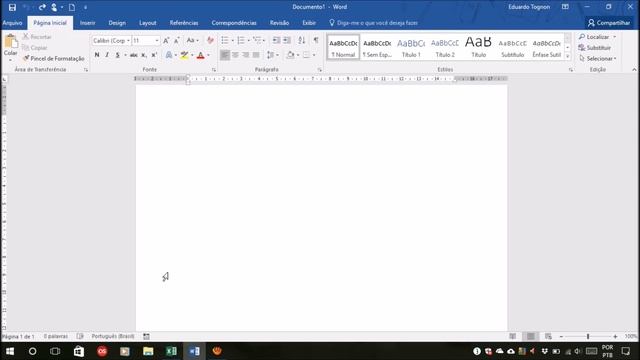Open the proofing check icon in status bar
The width and height of the screenshot is (640, 360).
pos(80,336)
